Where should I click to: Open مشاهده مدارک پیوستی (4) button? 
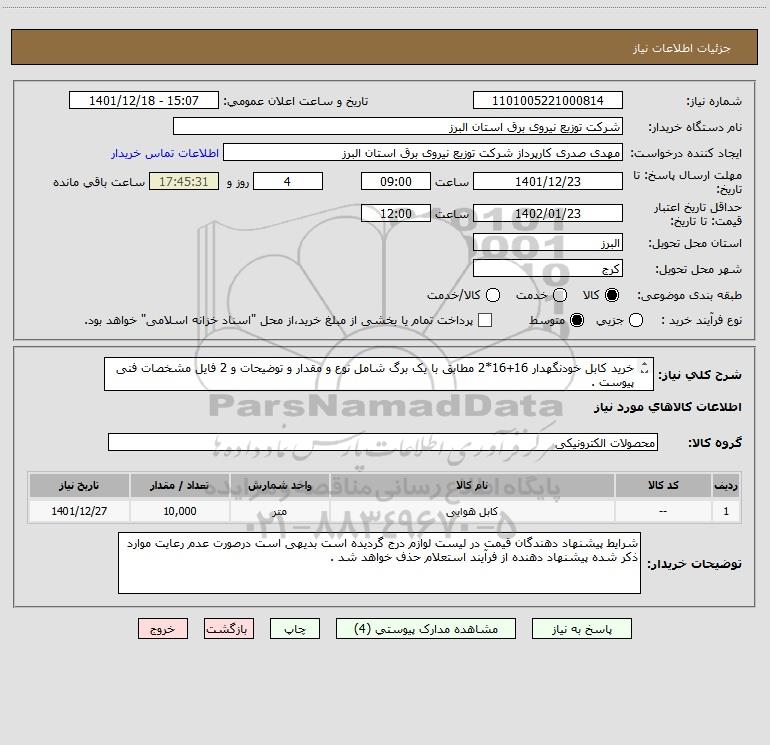coord(426,629)
